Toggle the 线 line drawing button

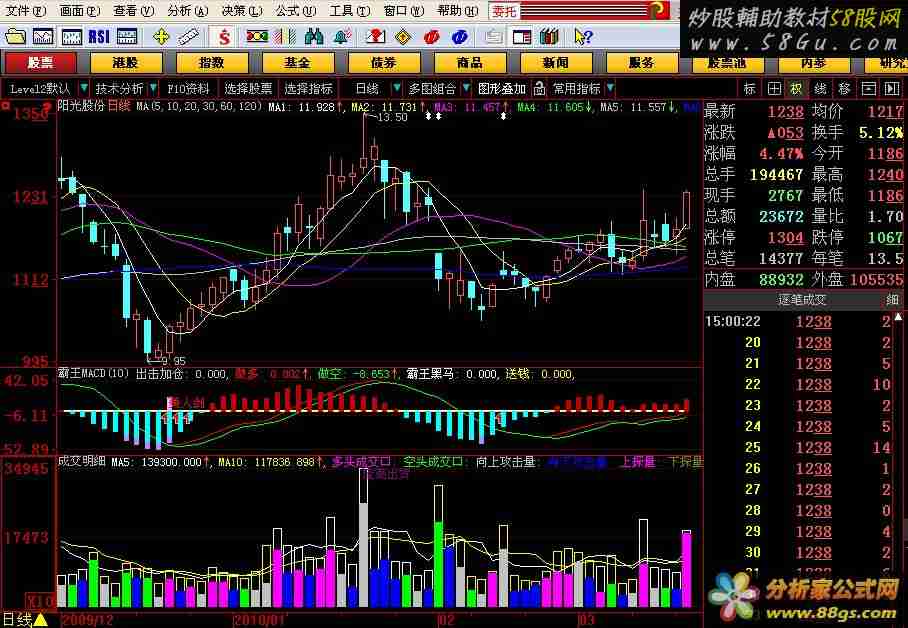click(821, 89)
